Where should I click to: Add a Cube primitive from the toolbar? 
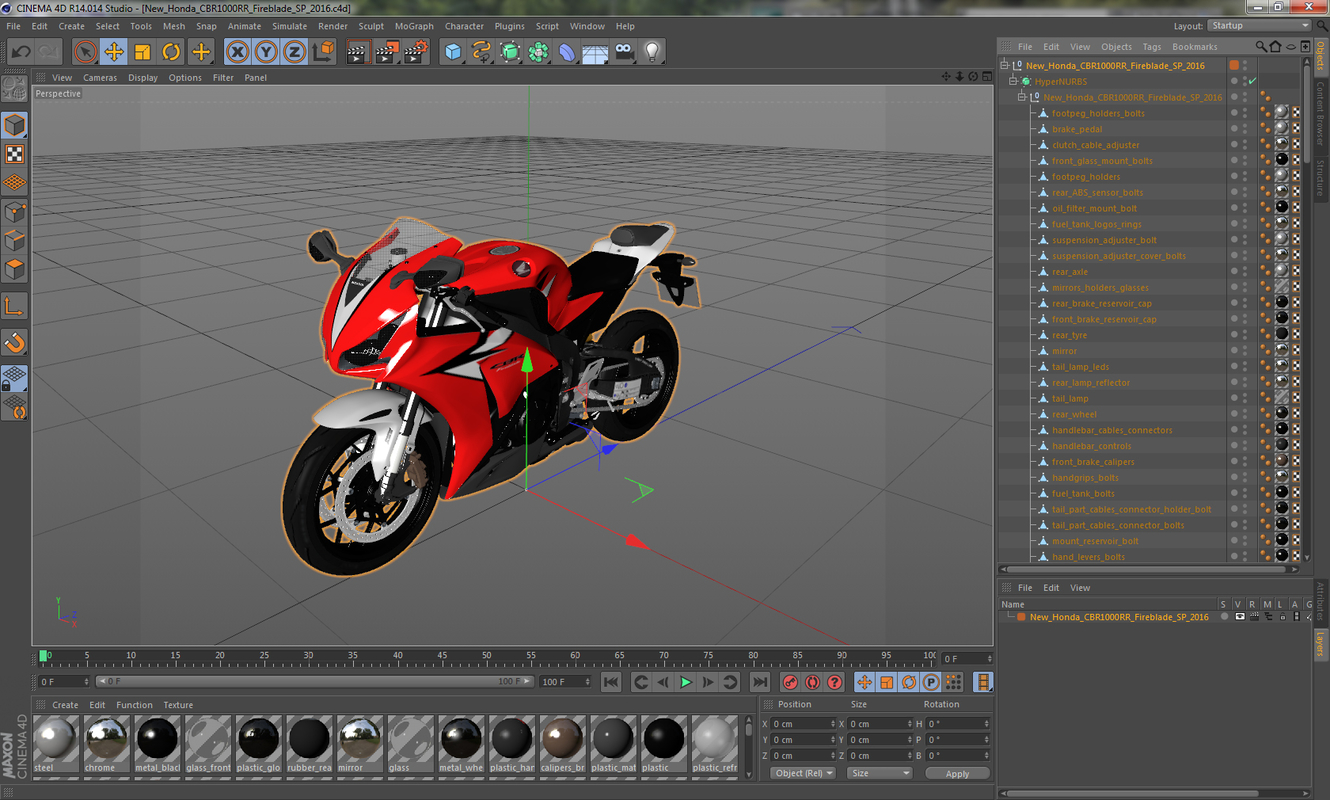(453, 51)
